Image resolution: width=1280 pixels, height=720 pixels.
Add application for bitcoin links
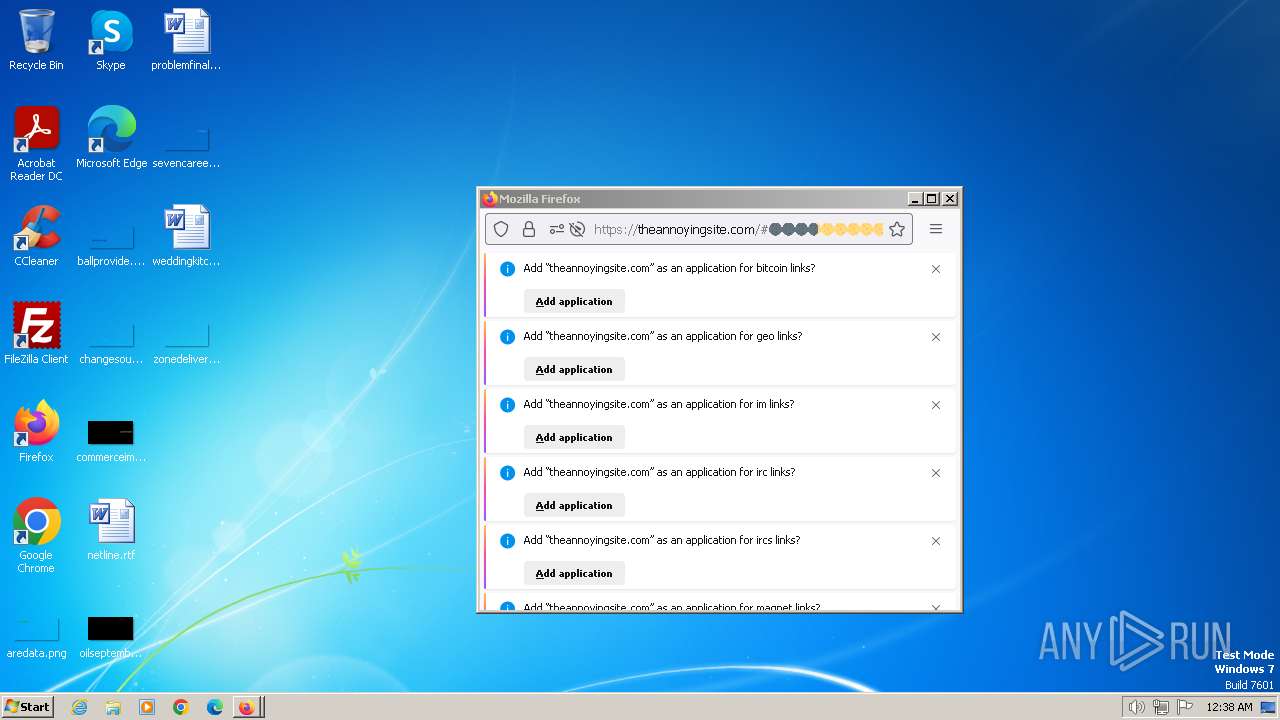574,301
